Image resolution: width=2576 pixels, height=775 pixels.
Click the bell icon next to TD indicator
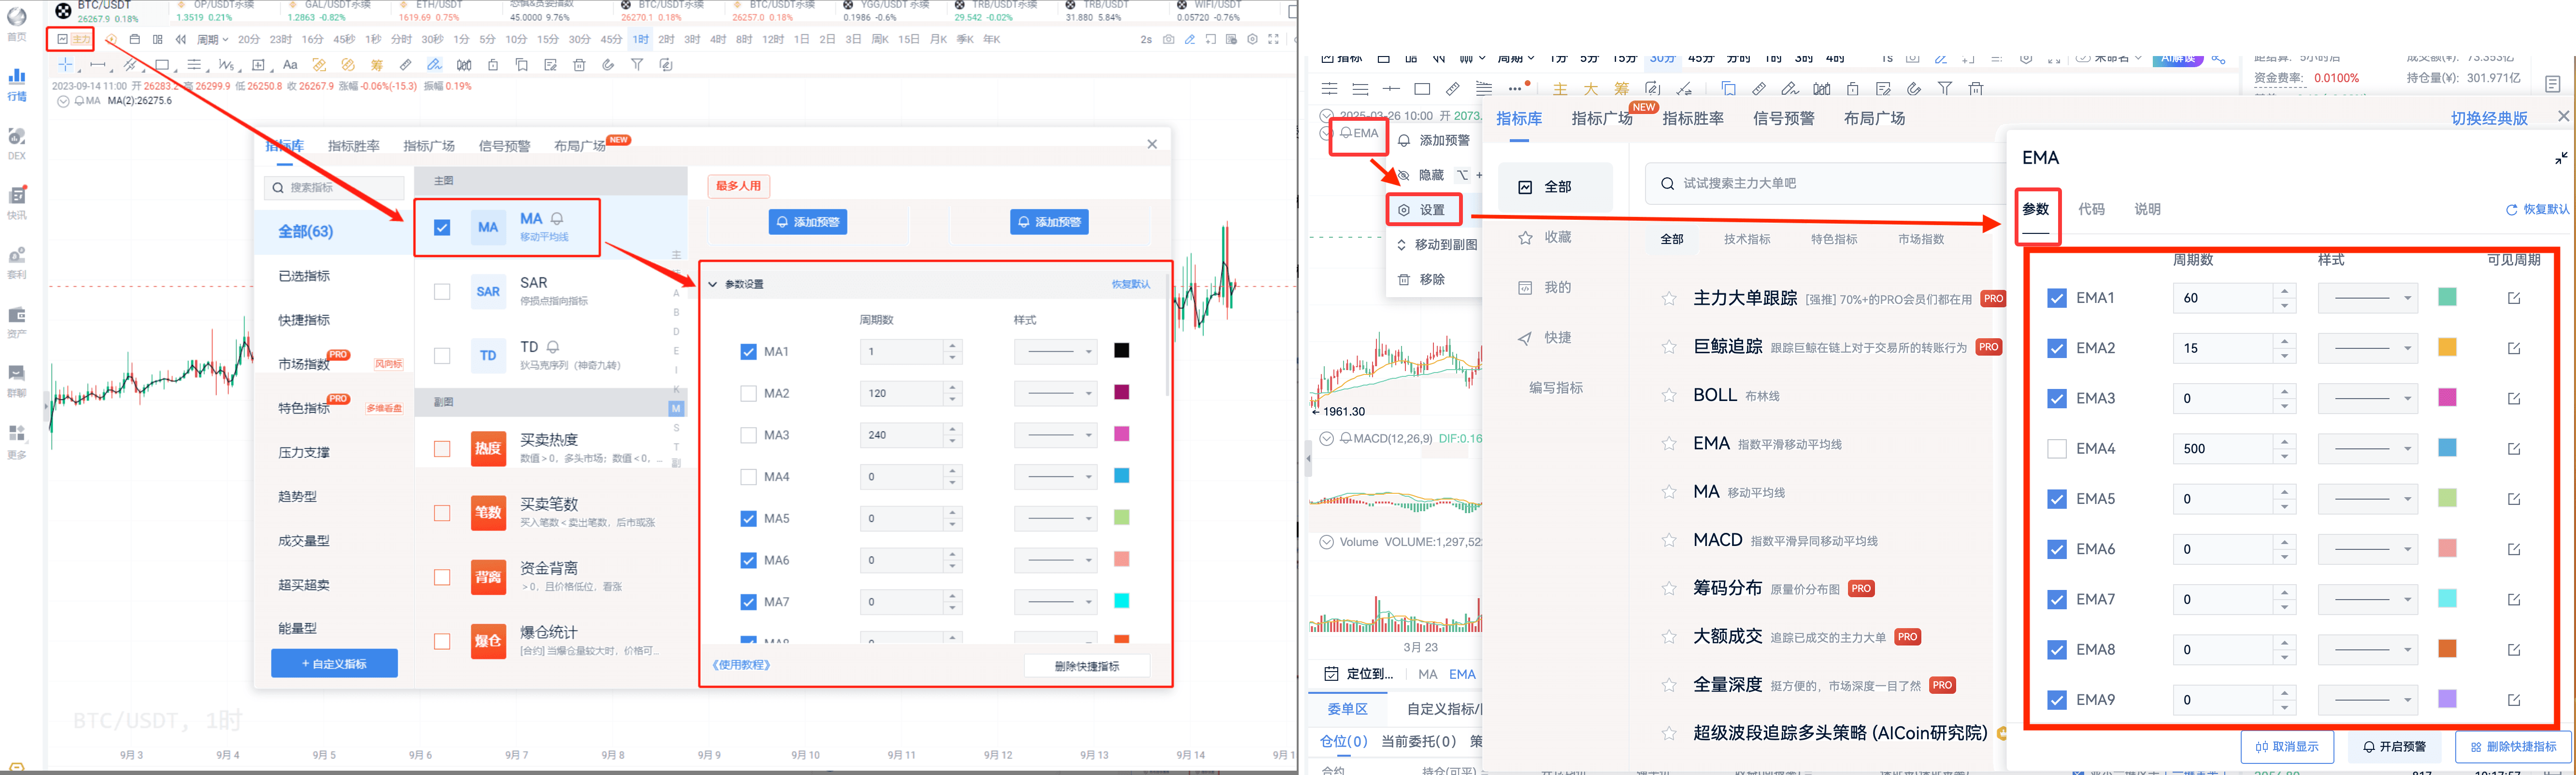553,347
